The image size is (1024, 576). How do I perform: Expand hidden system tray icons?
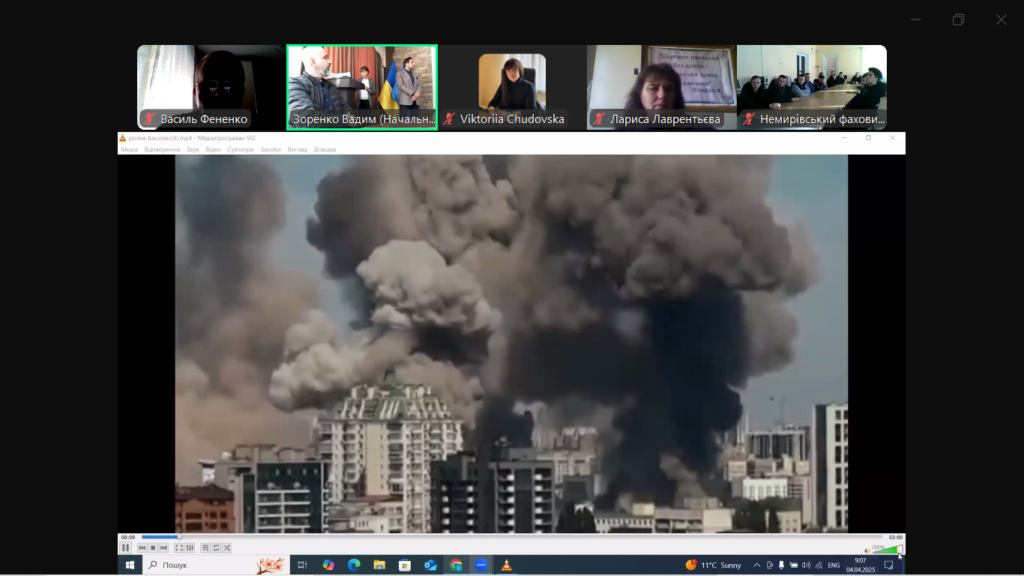(757, 565)
